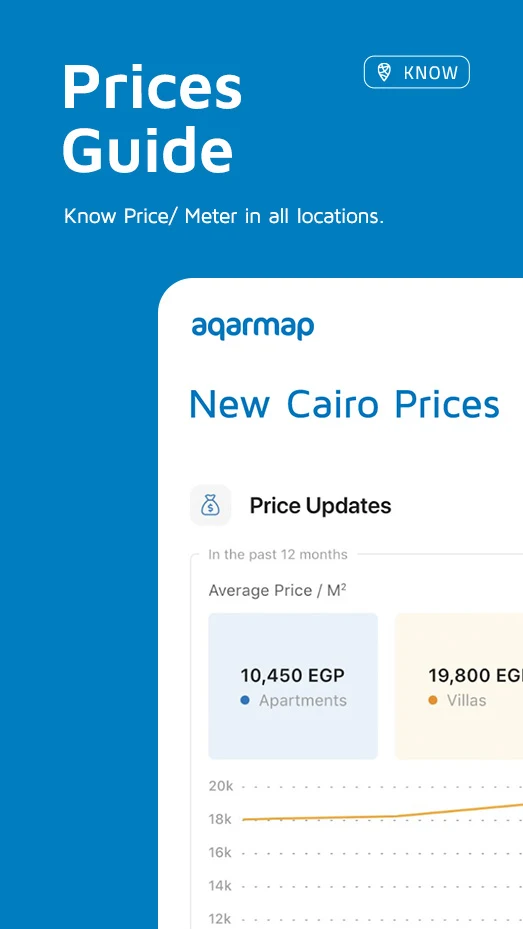
Task: Click the blue Apartments legend dot
Action: (245, 700)
